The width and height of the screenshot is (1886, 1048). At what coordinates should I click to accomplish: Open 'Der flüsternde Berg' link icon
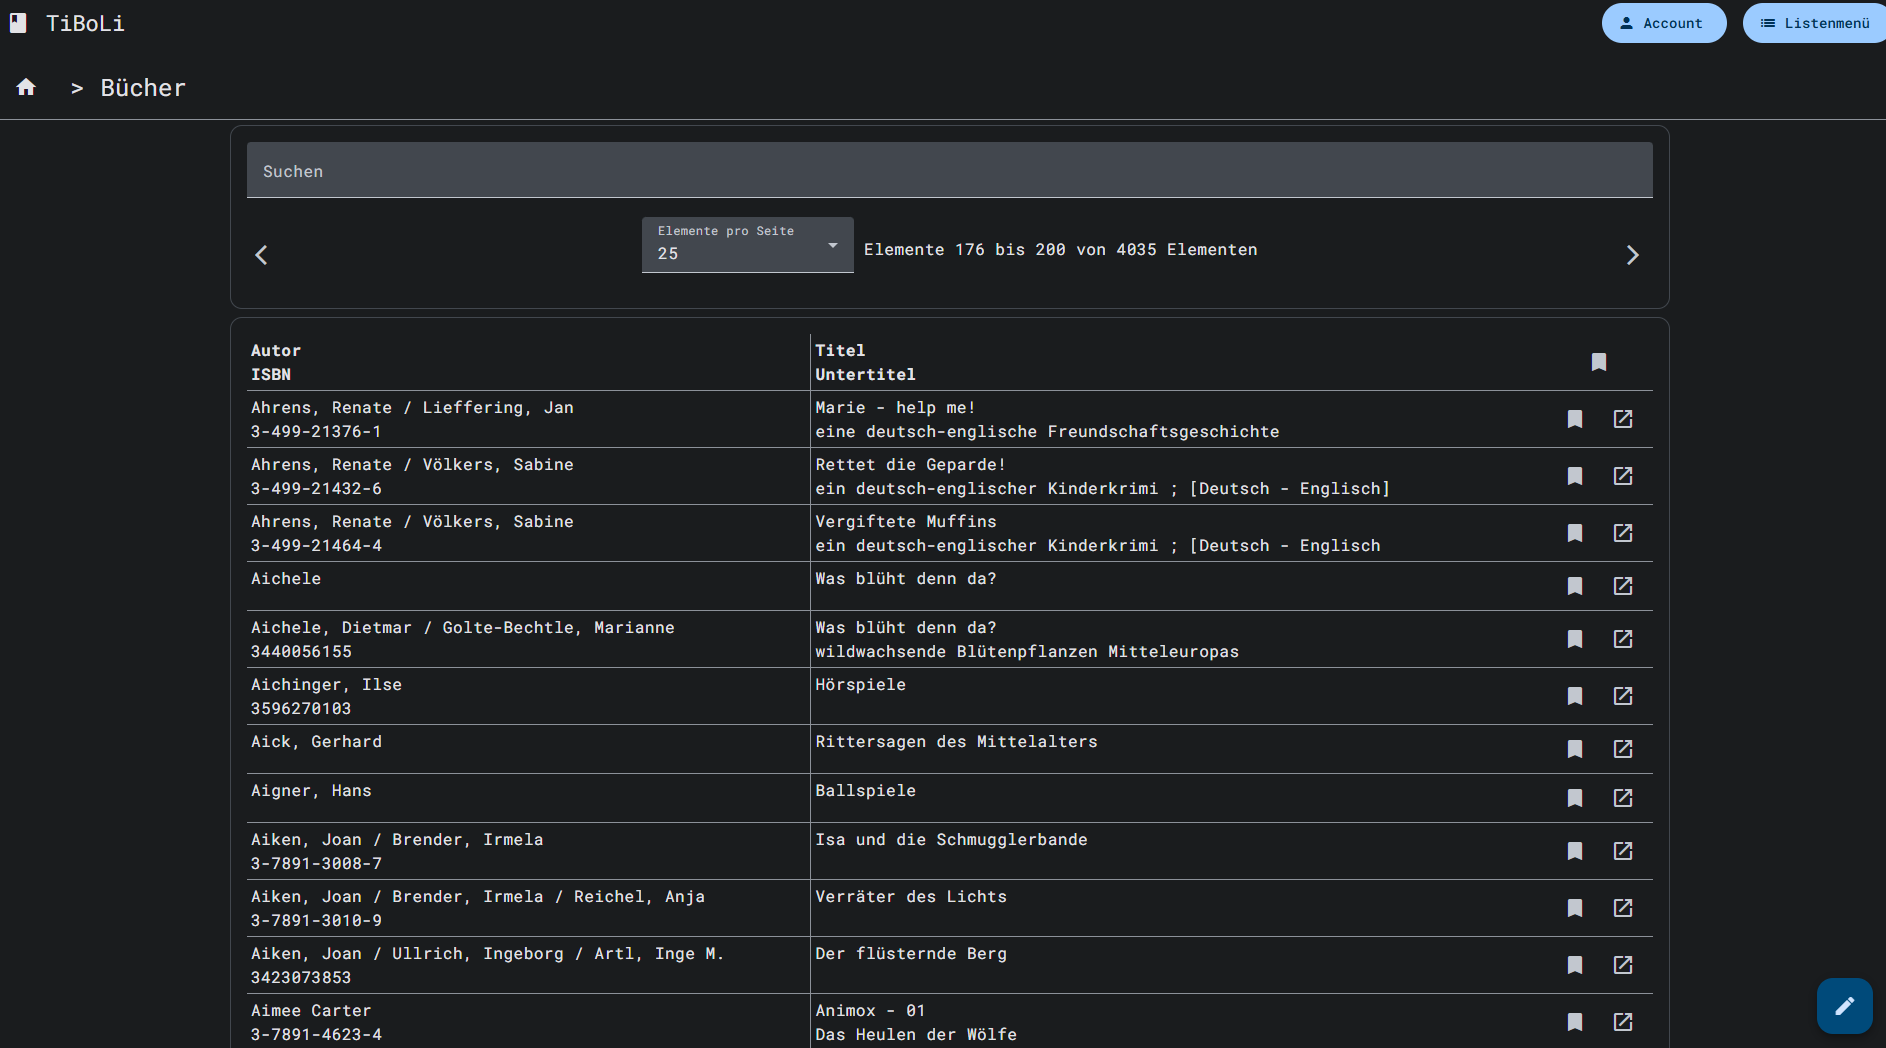pyautogui.click(x=1622, y=965)
